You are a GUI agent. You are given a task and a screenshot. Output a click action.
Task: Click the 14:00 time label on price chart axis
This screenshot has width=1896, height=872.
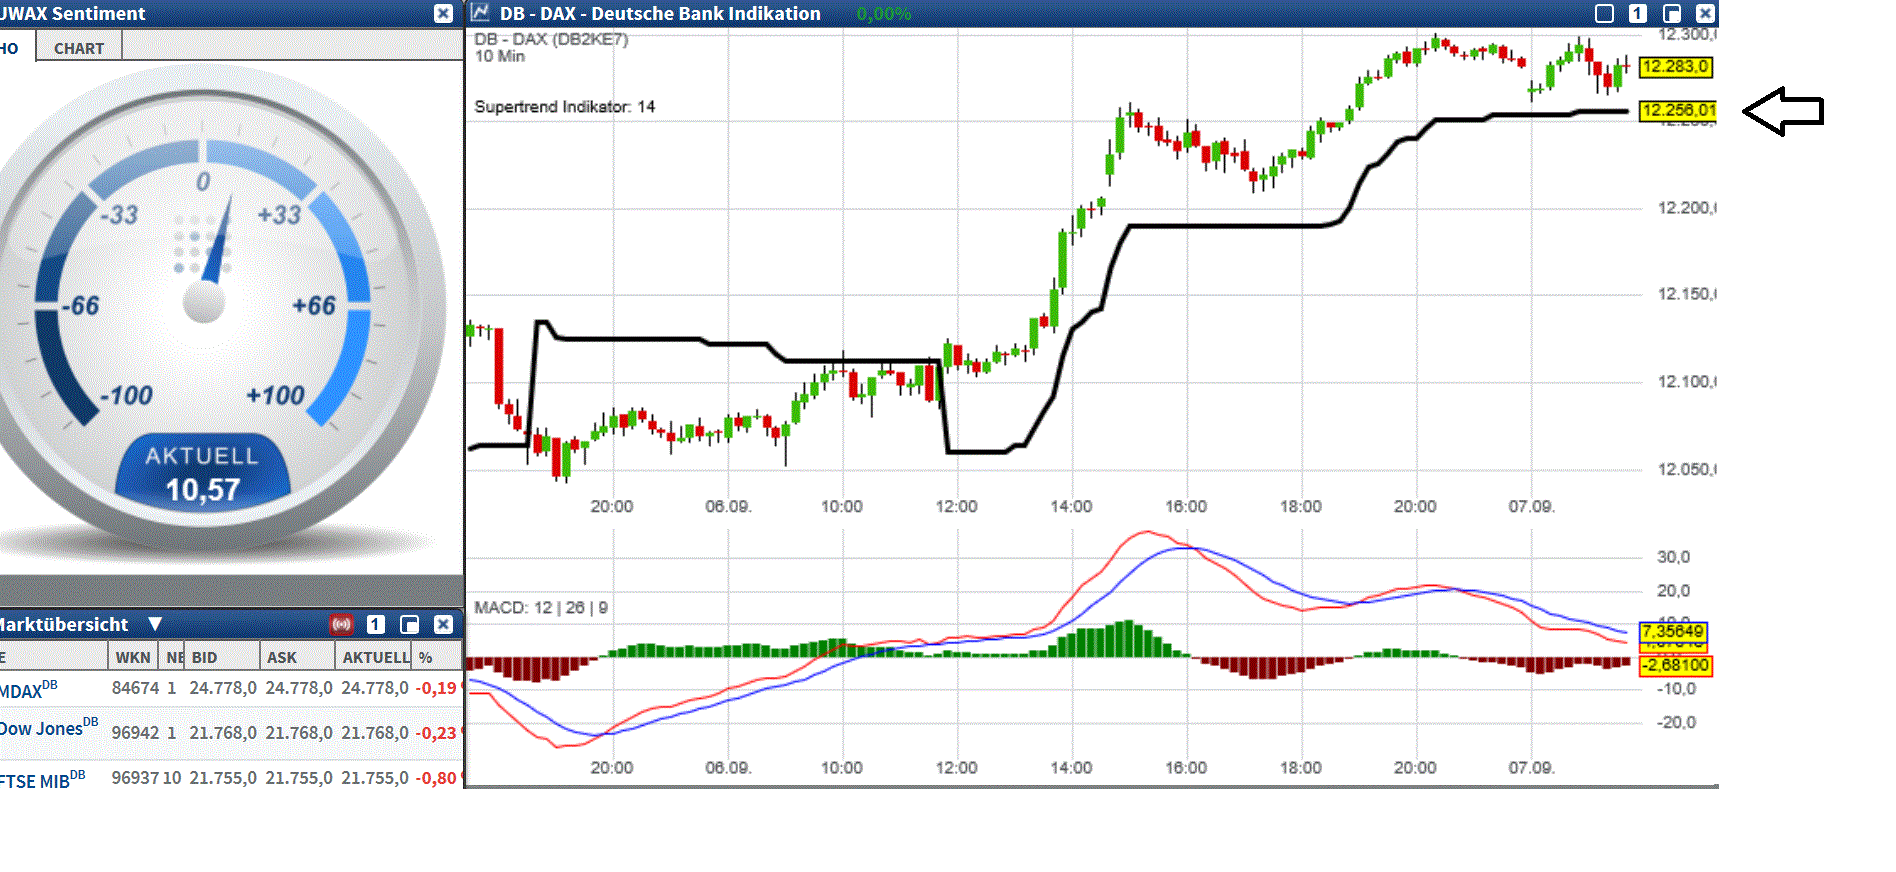(1071, 507)
